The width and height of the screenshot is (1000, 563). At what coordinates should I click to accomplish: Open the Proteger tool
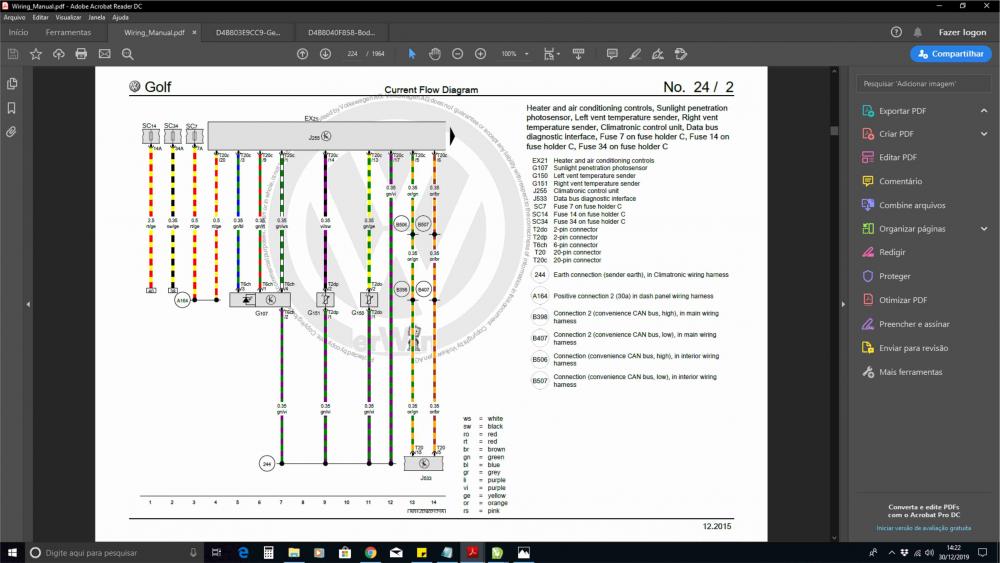click(894, 276)
